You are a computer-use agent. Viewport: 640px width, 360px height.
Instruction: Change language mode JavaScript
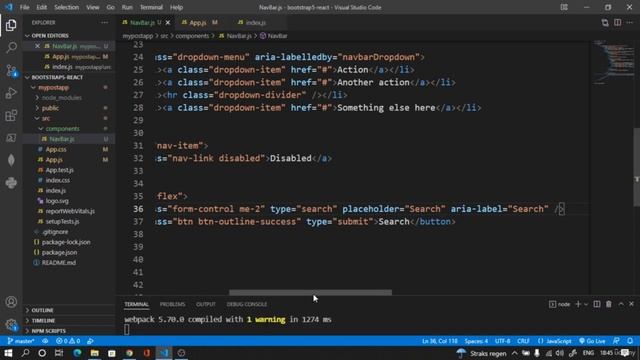pos(554,341)
